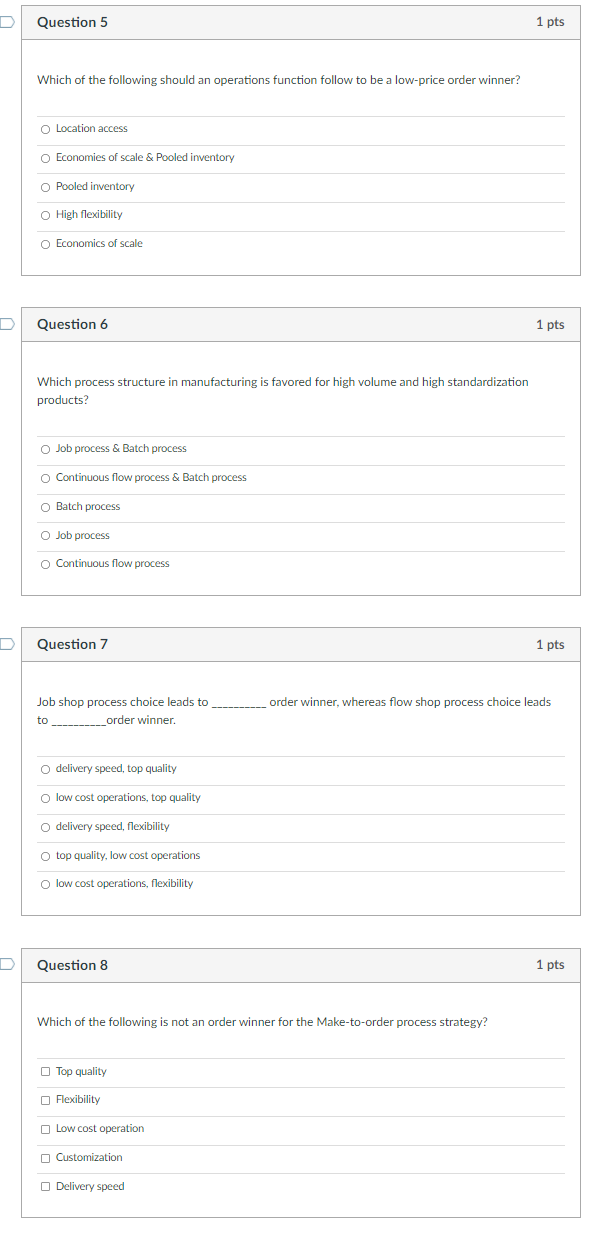Choose 'Pooled inventory' answer option
The width and height of the screenshot is (616, 1237).
tap(45, 186)
